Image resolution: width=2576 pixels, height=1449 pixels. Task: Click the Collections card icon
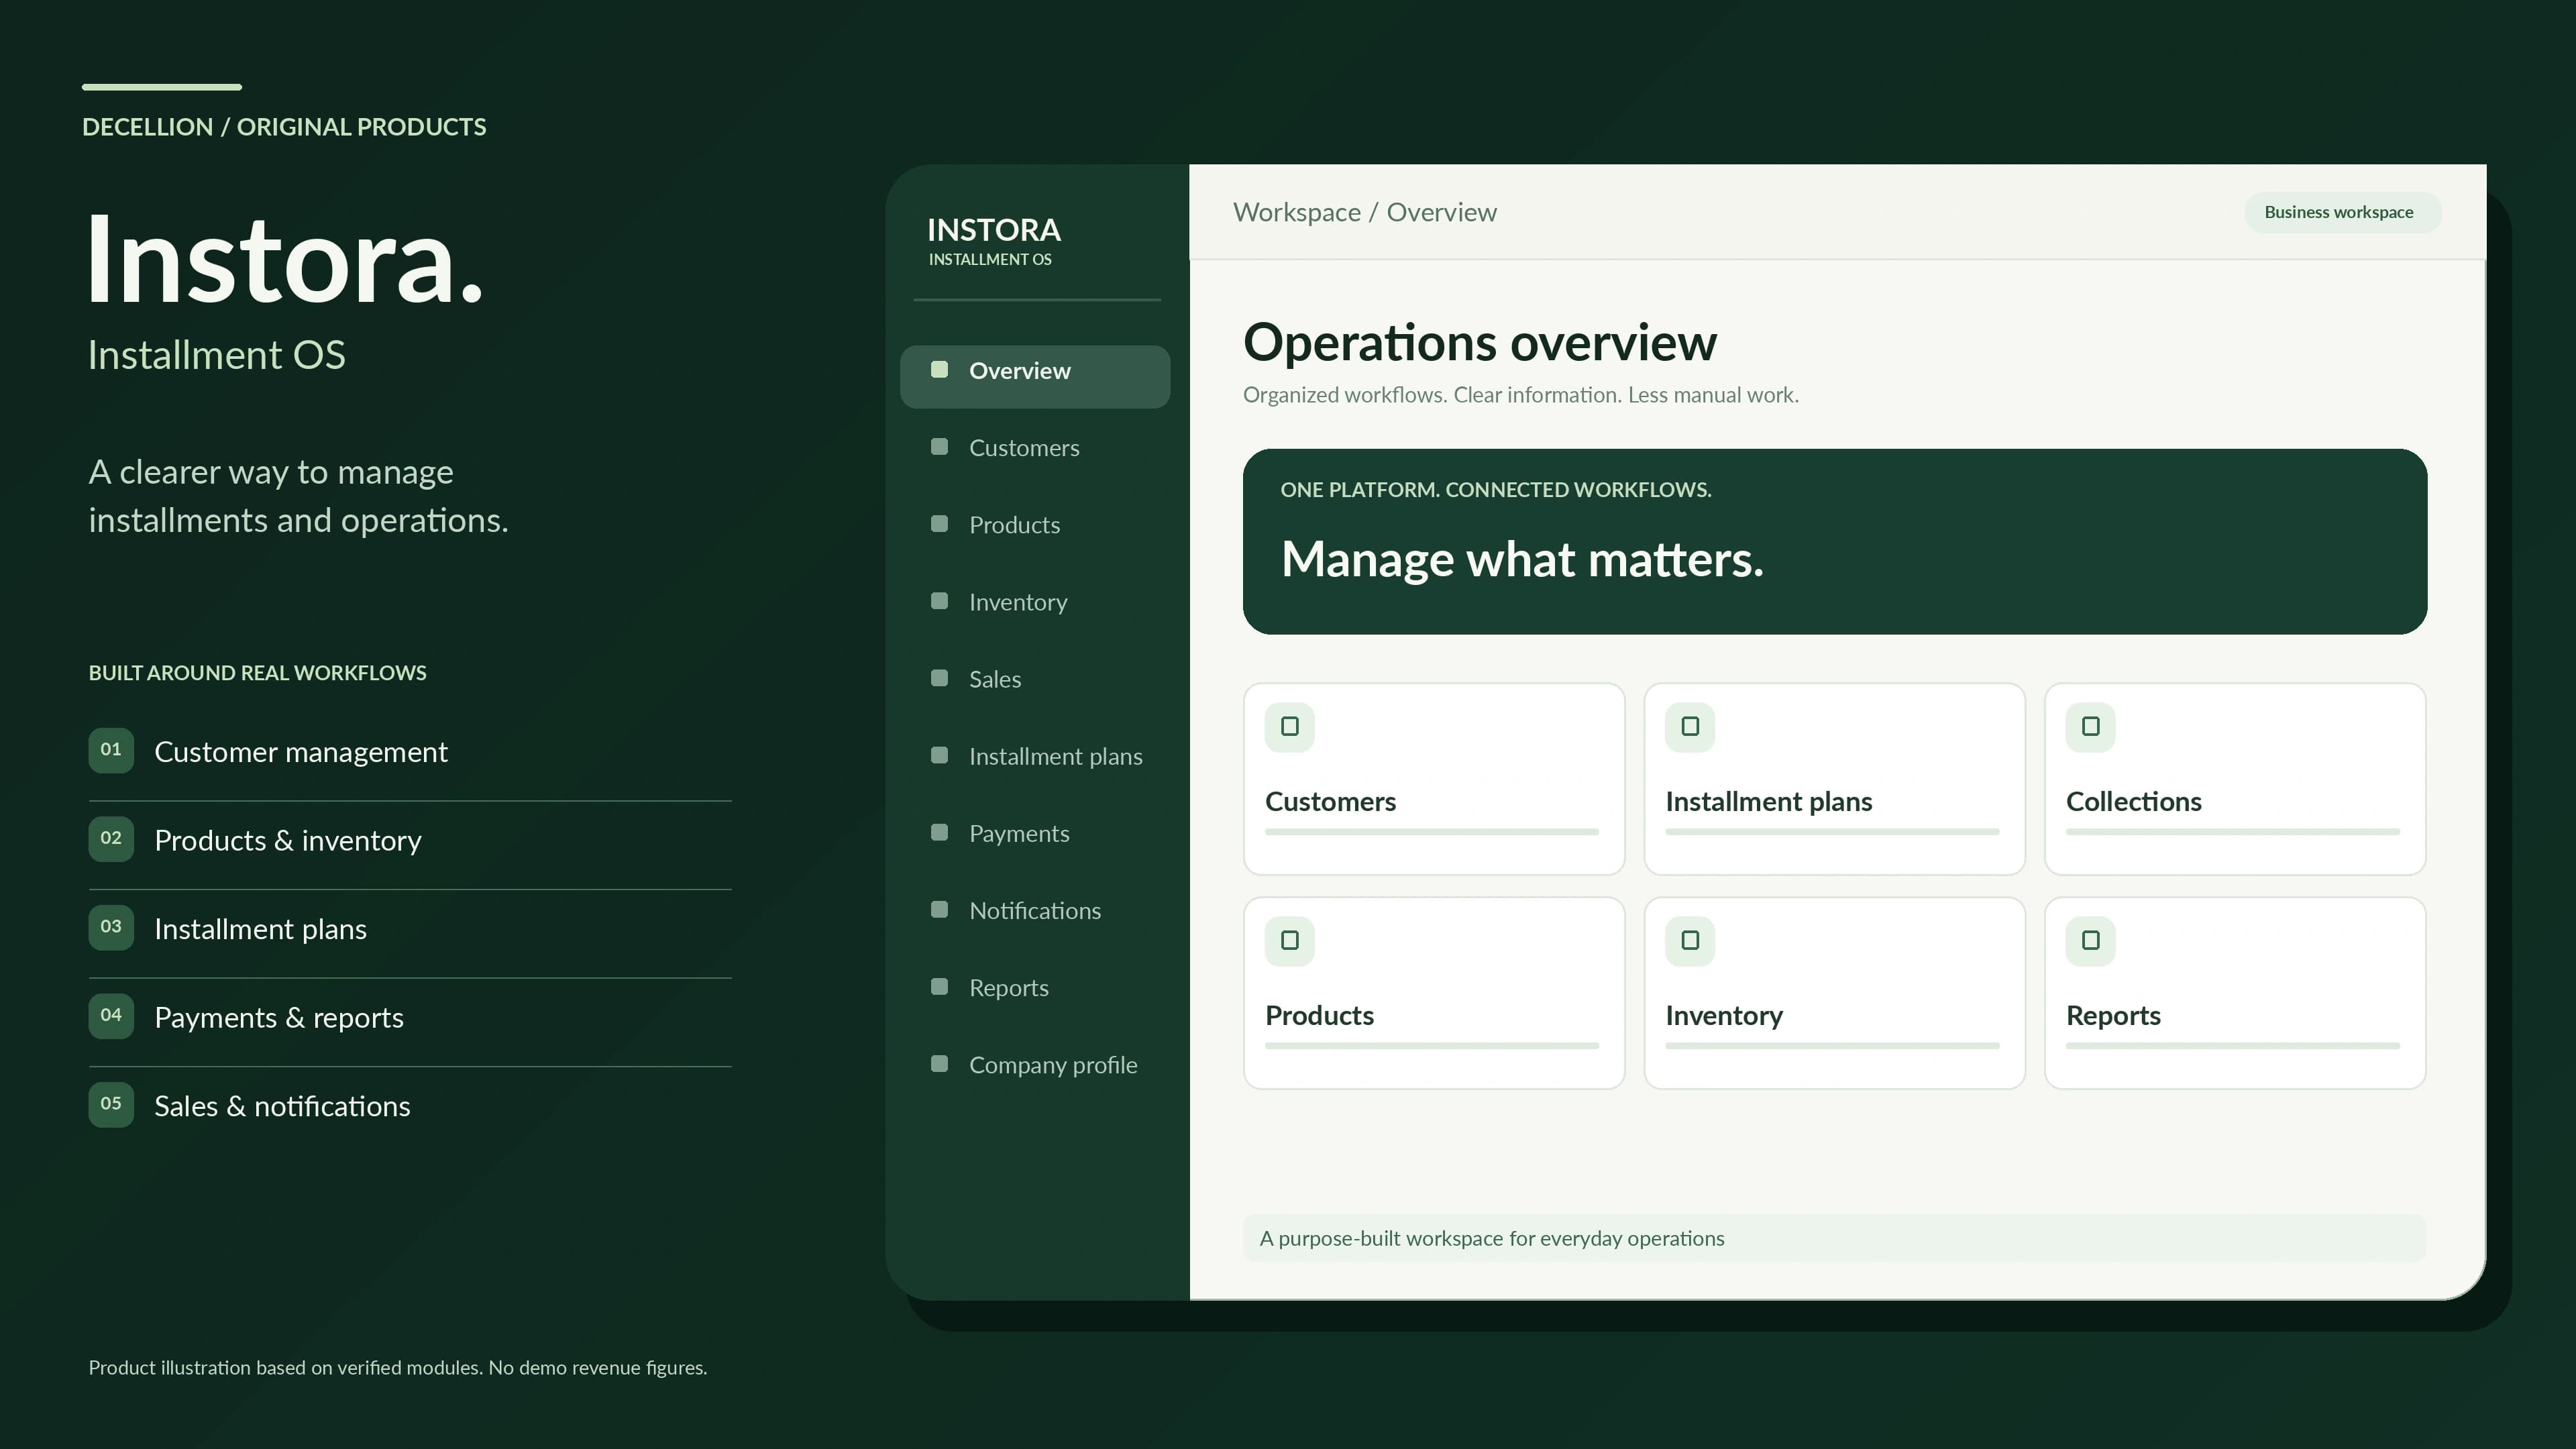pos(2090,727)
